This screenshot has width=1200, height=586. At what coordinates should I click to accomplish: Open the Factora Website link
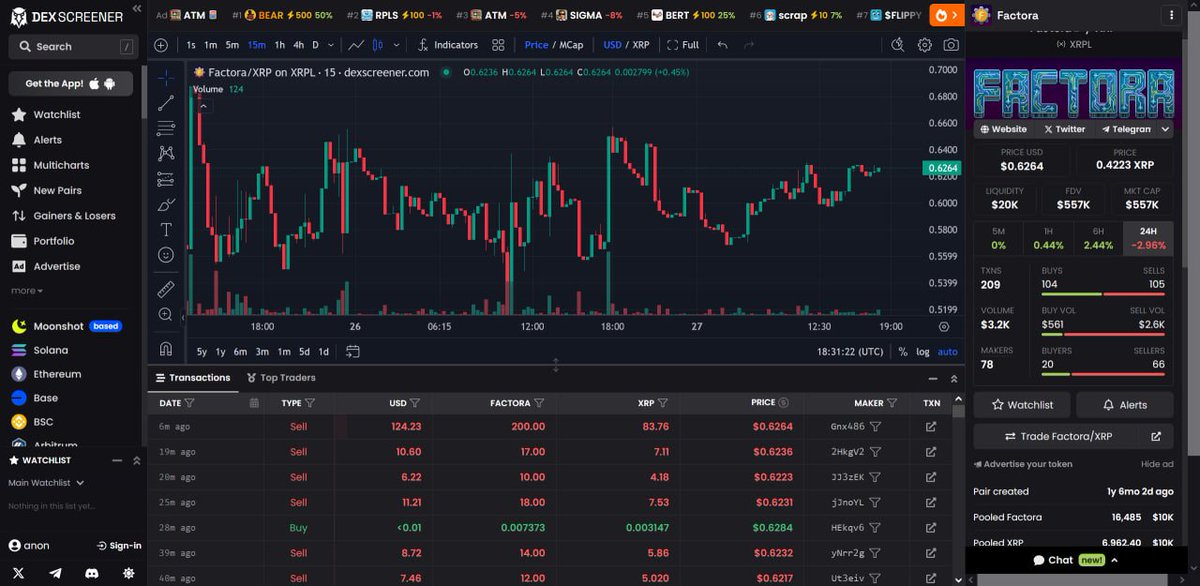click(1004, 129)
